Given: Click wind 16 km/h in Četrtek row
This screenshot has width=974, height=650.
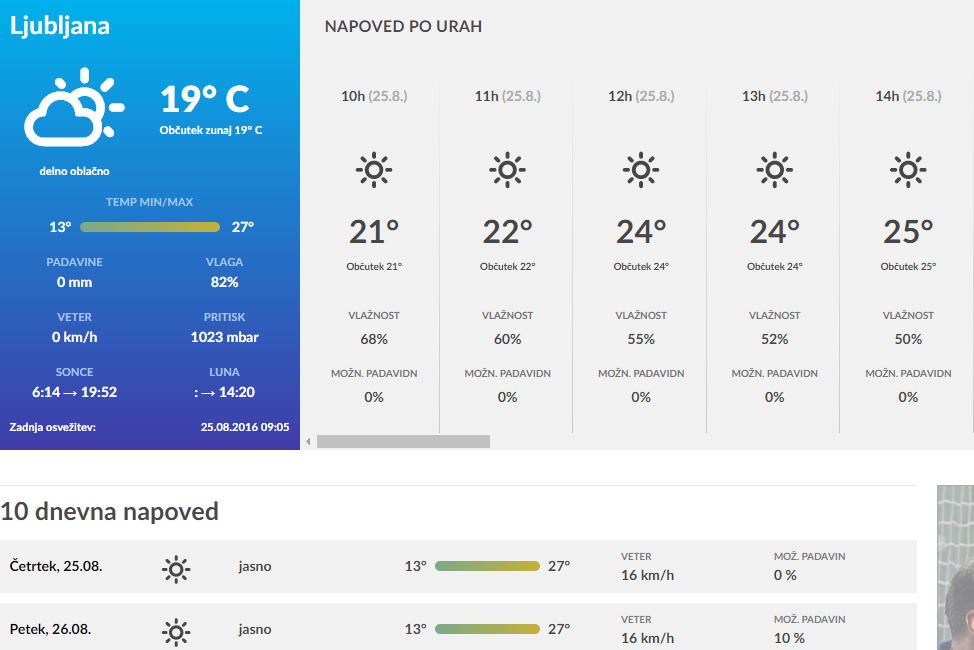Looking at the screenshot, I should coord(647,575).
